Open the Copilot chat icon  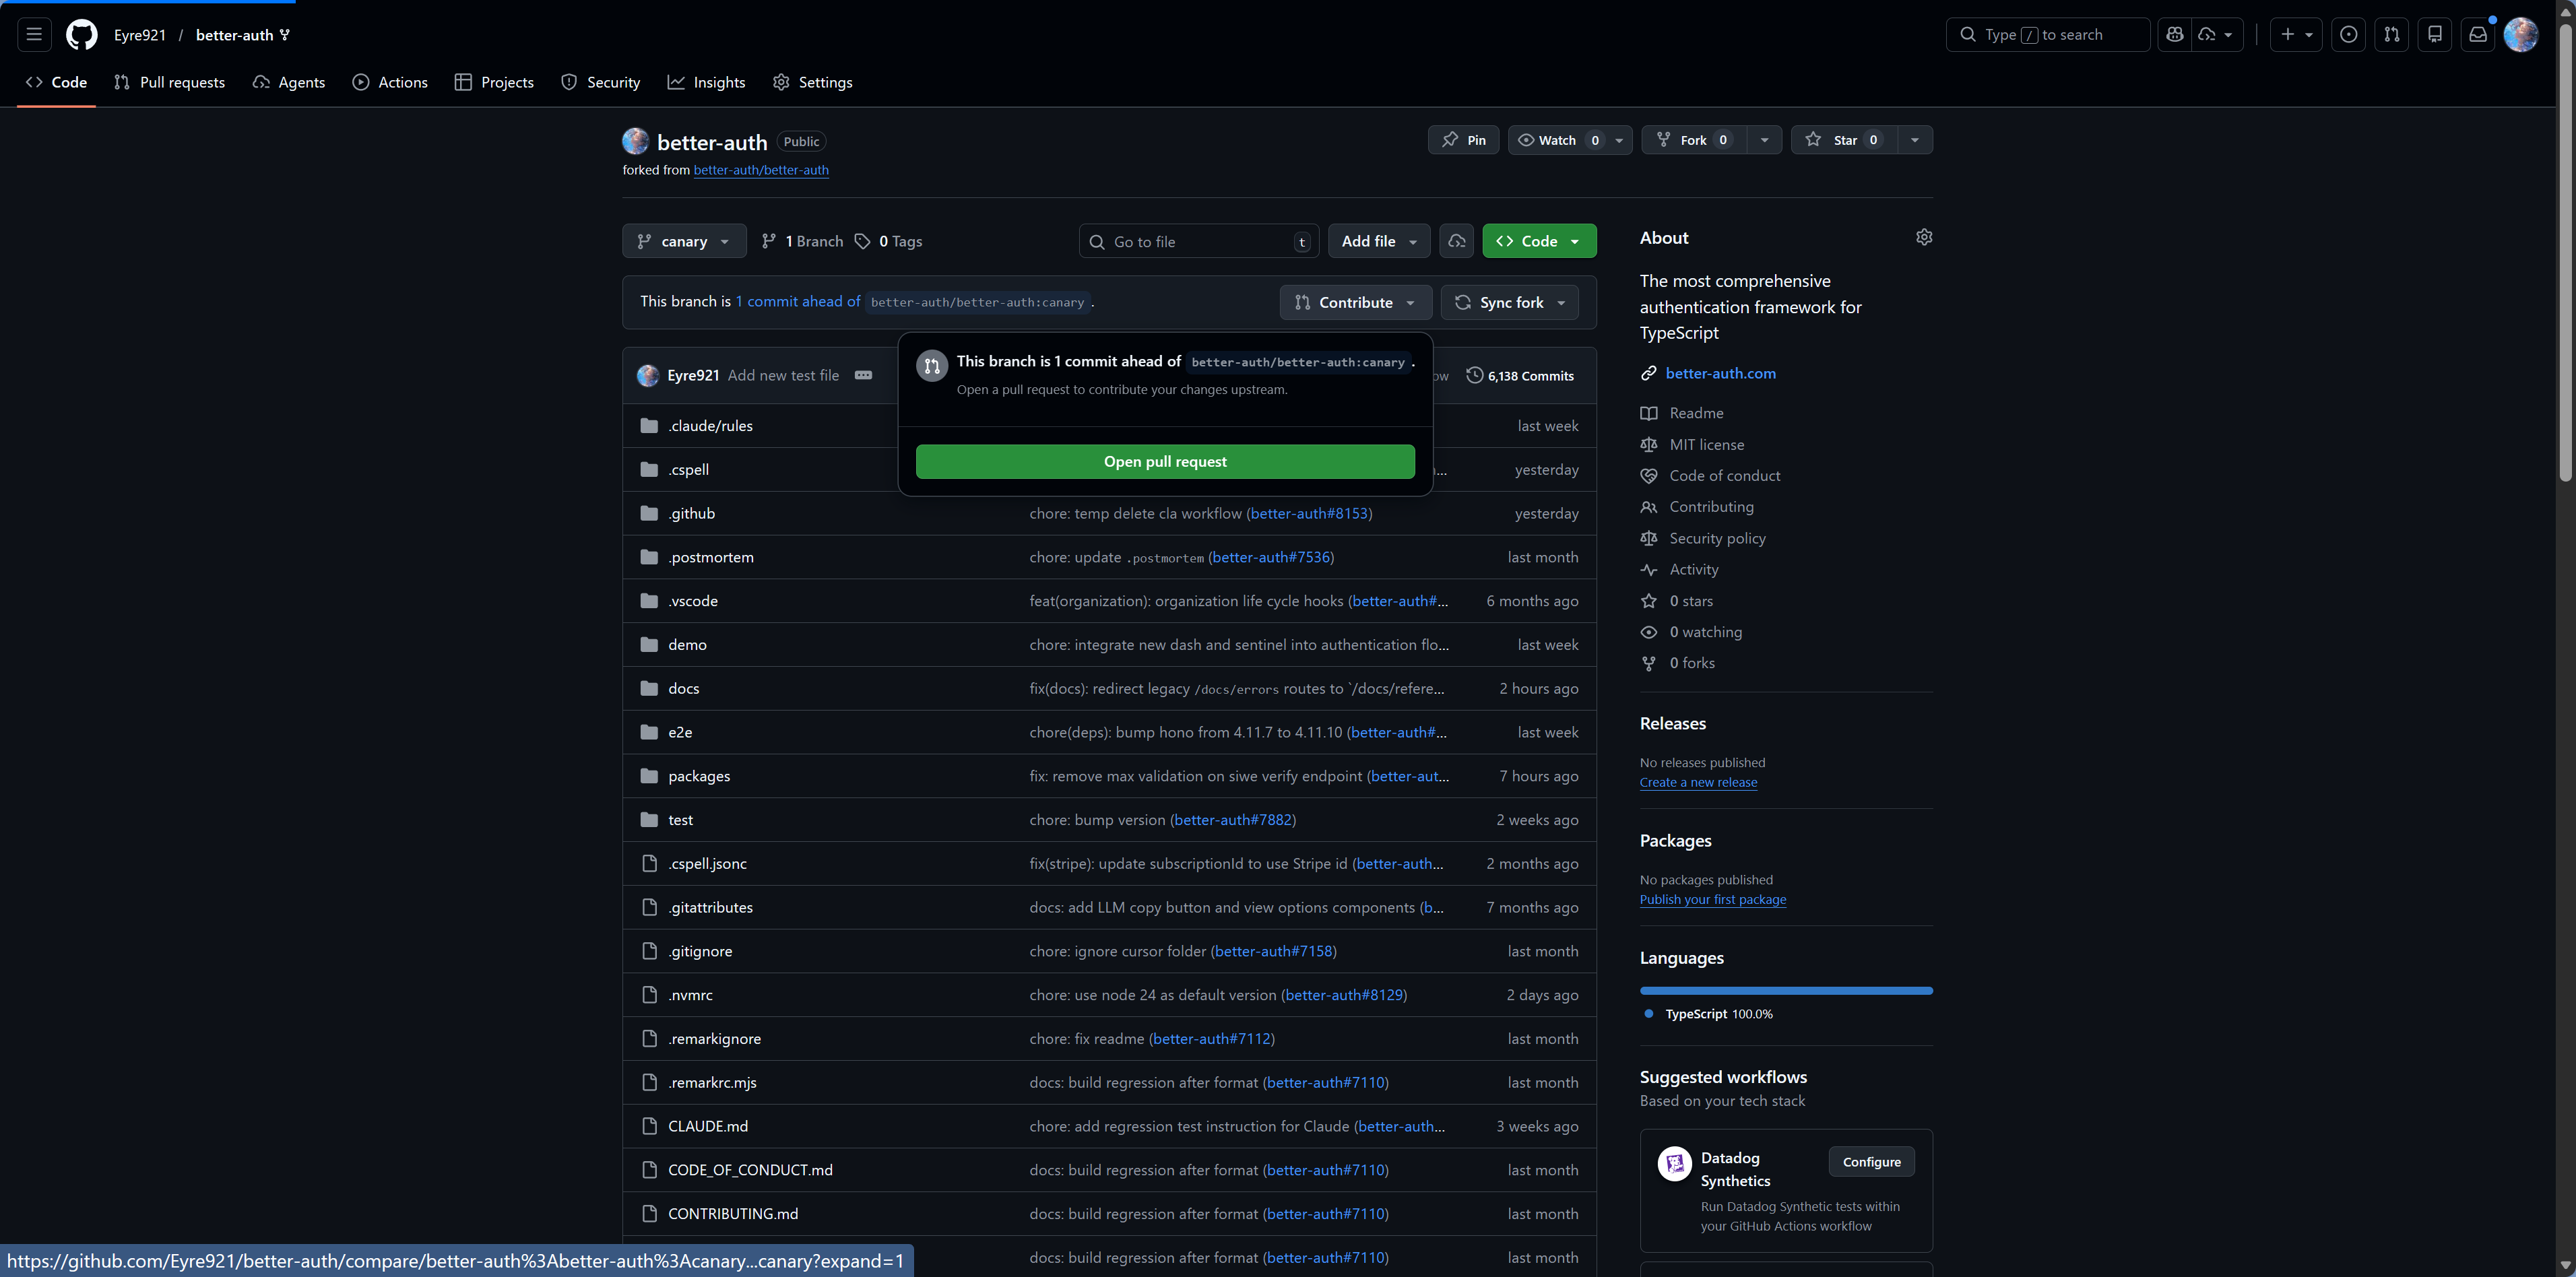2174,35
